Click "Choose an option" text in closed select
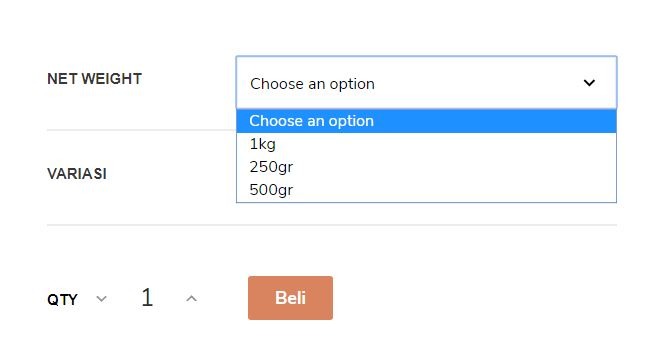 pos(312,84)
